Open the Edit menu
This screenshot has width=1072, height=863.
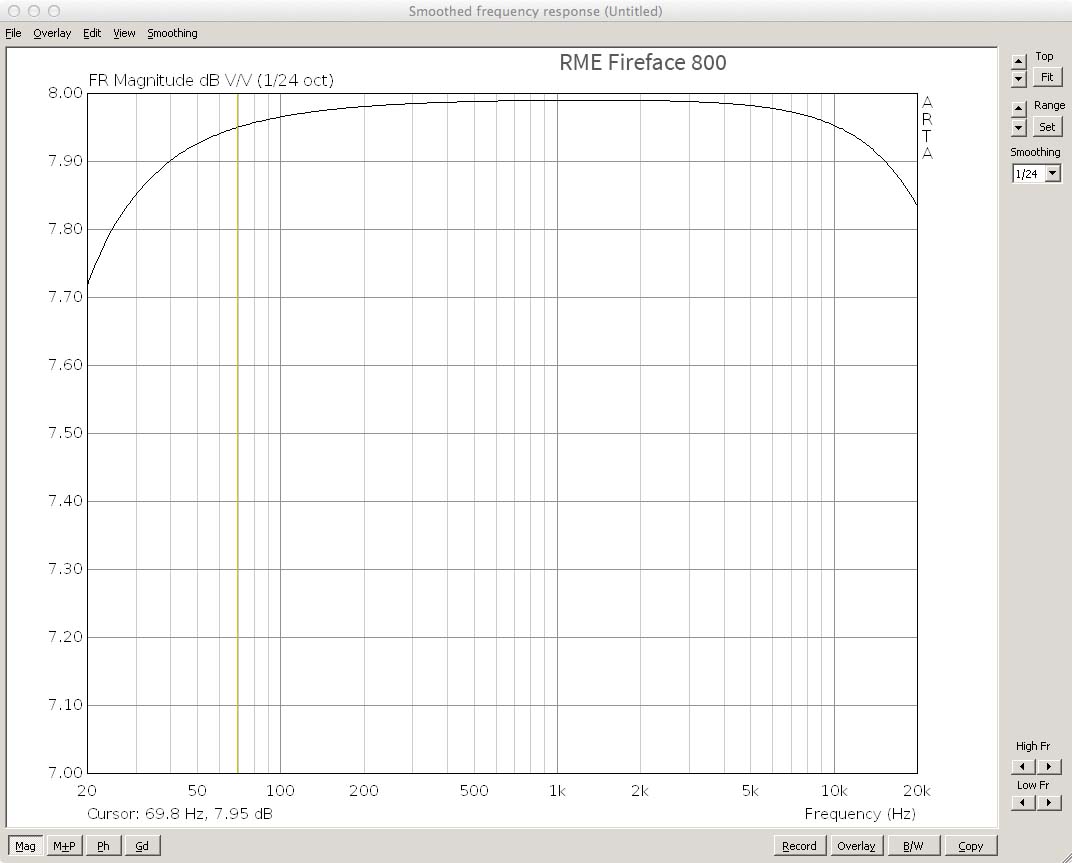pyautogui.click(x=92, y=33)
